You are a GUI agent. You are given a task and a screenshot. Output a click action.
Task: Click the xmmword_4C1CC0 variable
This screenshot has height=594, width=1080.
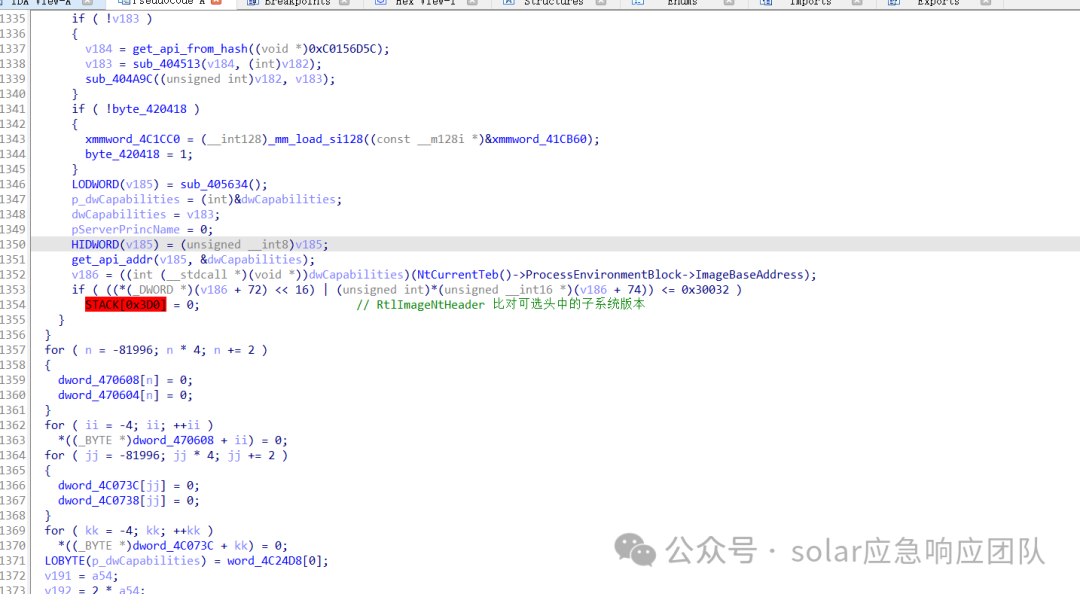[x=132, y=139]
